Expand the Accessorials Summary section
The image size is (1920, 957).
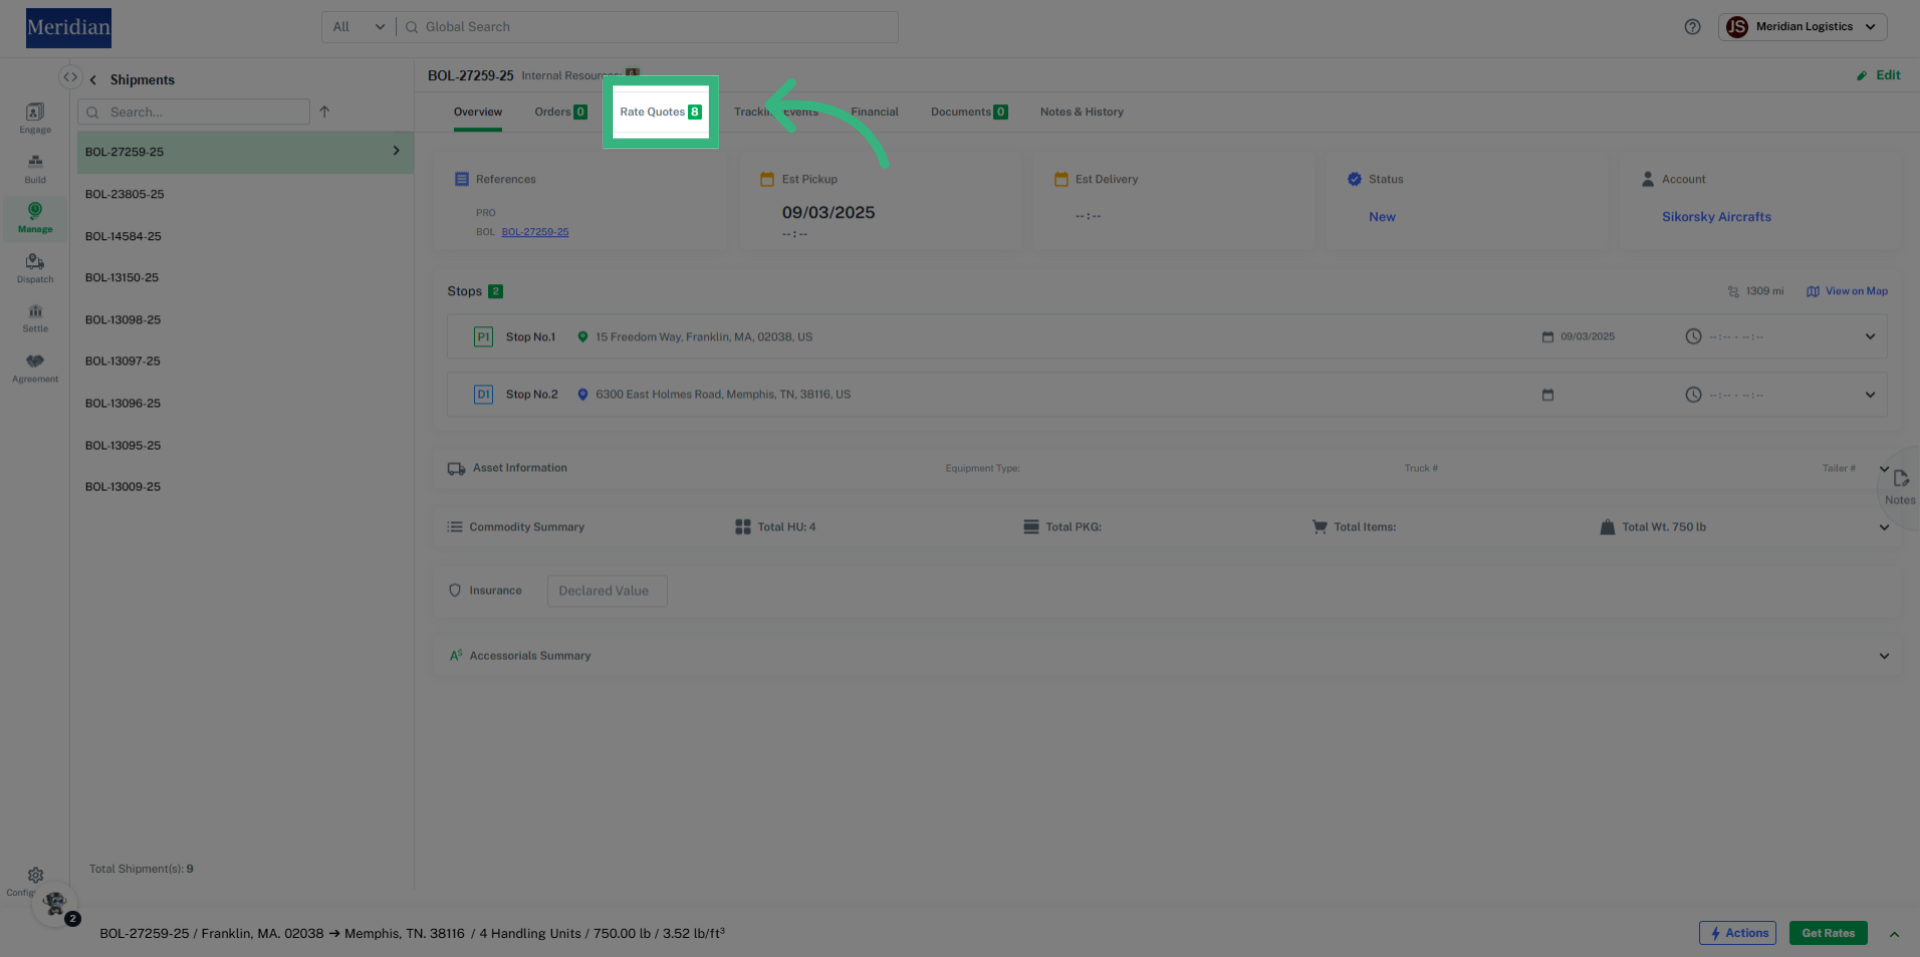[1884, 657]
